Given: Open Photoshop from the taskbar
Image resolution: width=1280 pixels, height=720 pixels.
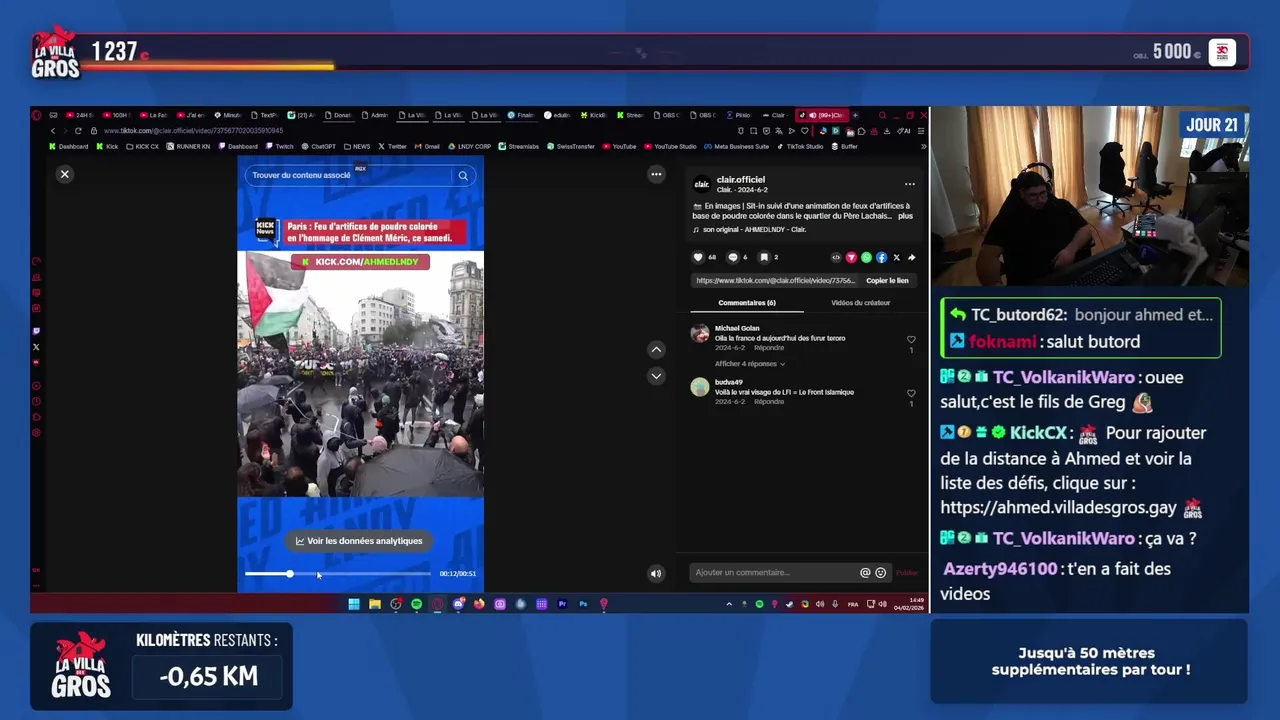Looking at the screenshot, I should [x=583, y=604].
